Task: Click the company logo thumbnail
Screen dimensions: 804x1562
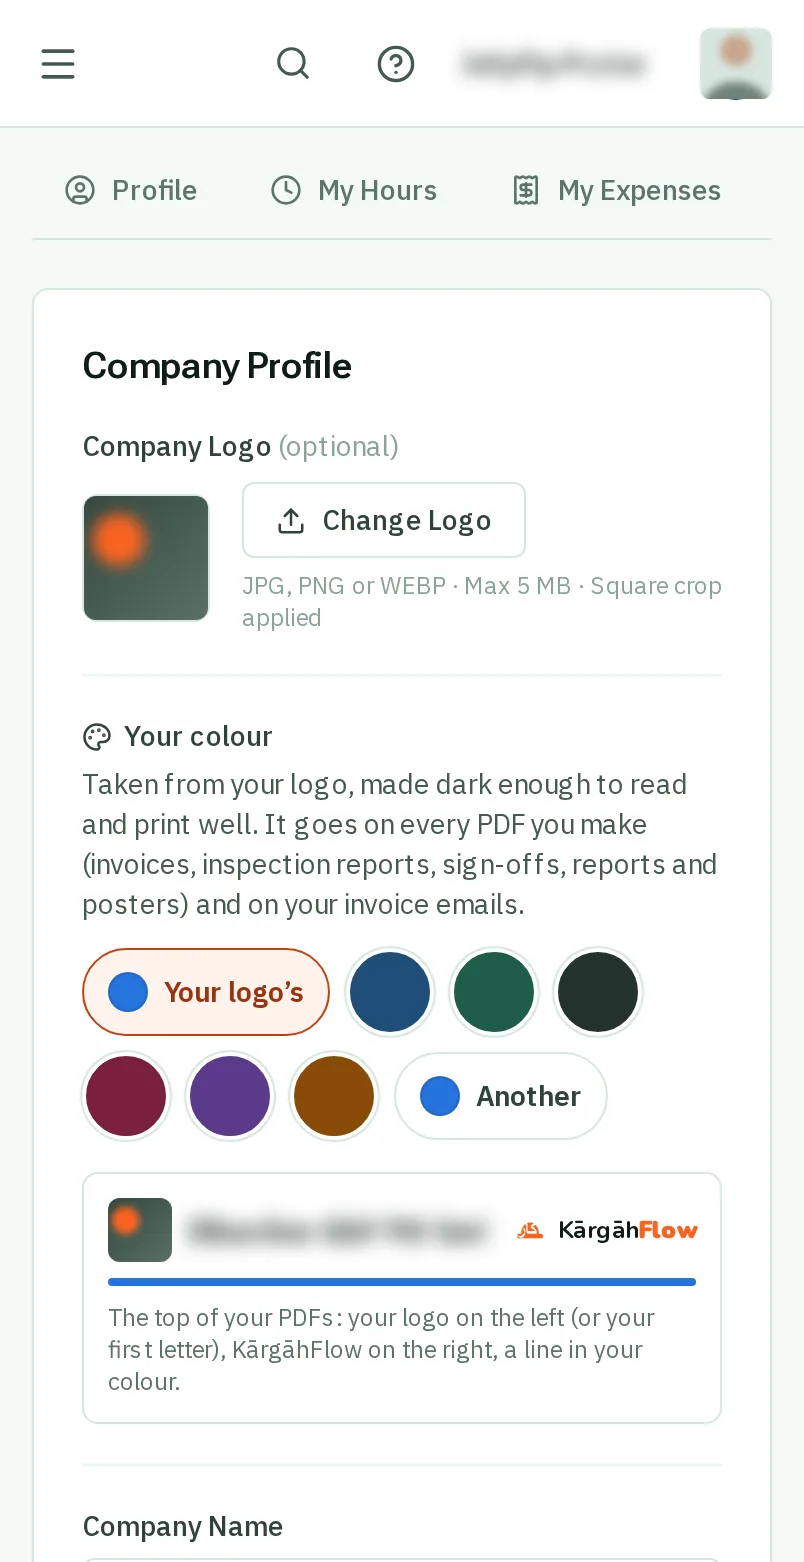Action: 146,558
